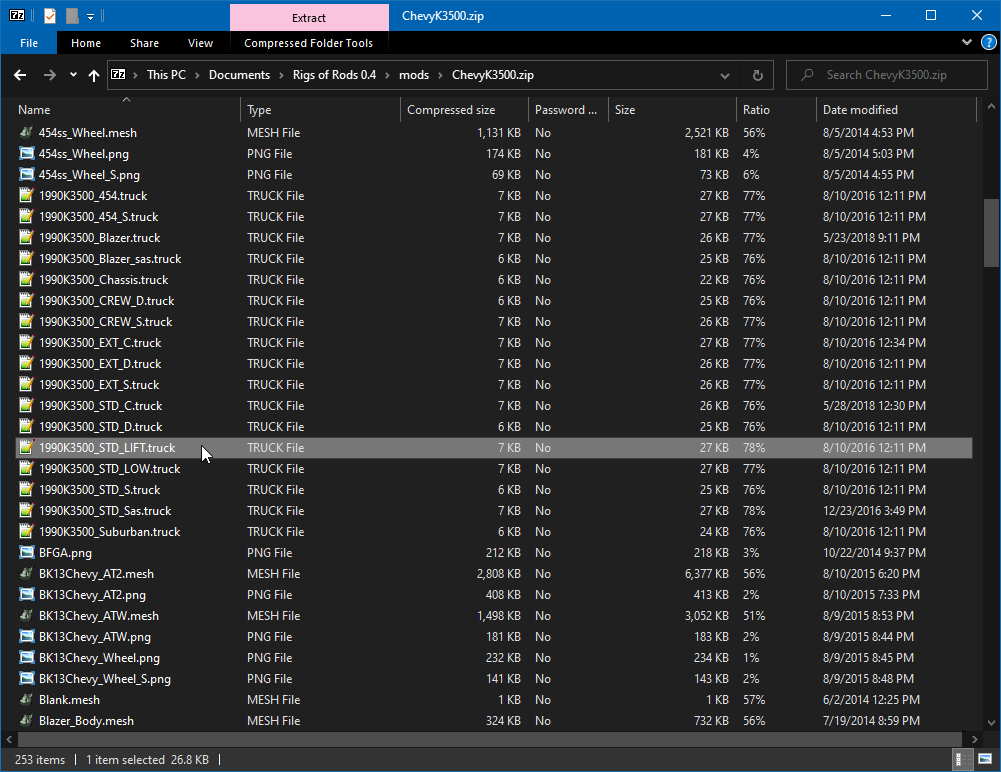The width and height of the screenshot is (1001, 772).
Task: Click the New folder quick access icon
Action: tap(72, 16)
